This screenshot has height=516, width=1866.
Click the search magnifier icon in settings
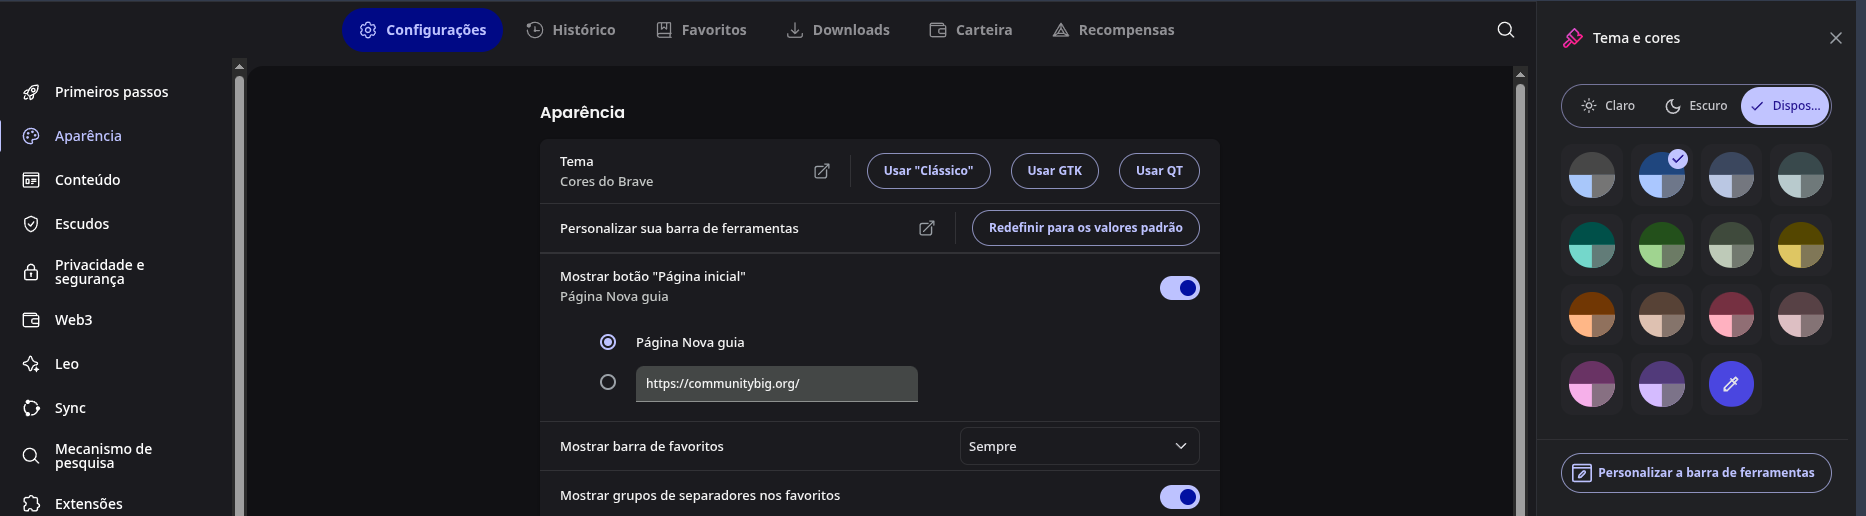[x=1505, y=30]
